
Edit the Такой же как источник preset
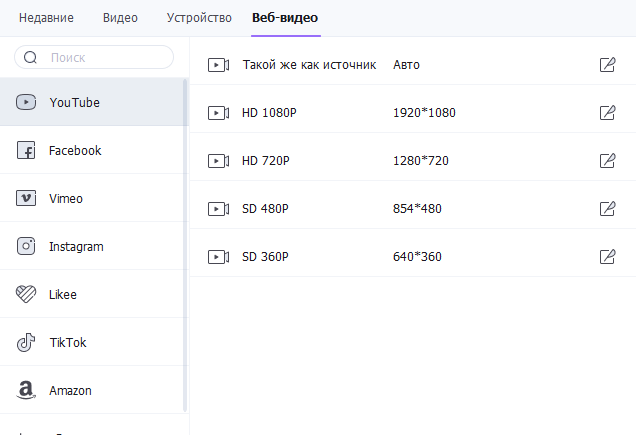(608, 65)
